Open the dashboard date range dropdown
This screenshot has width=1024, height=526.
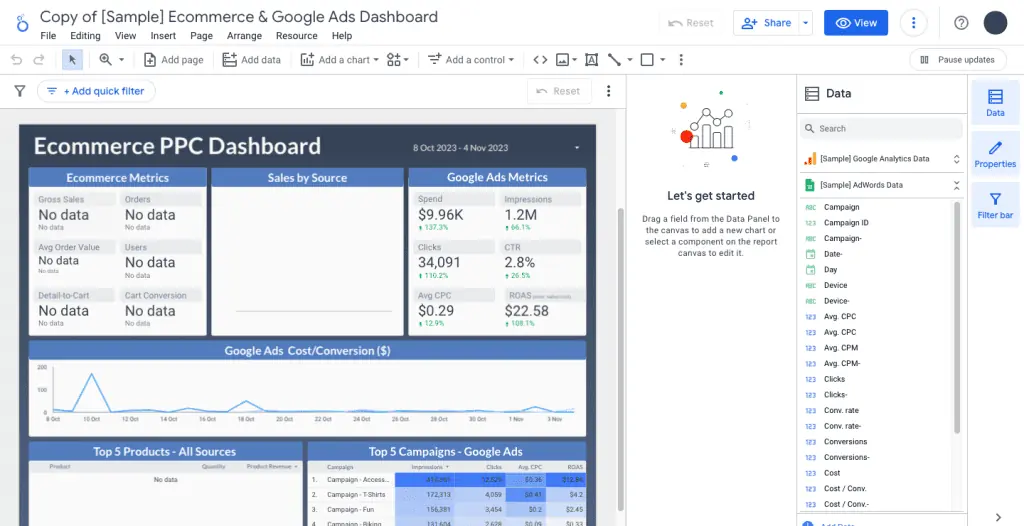(577, 148)
